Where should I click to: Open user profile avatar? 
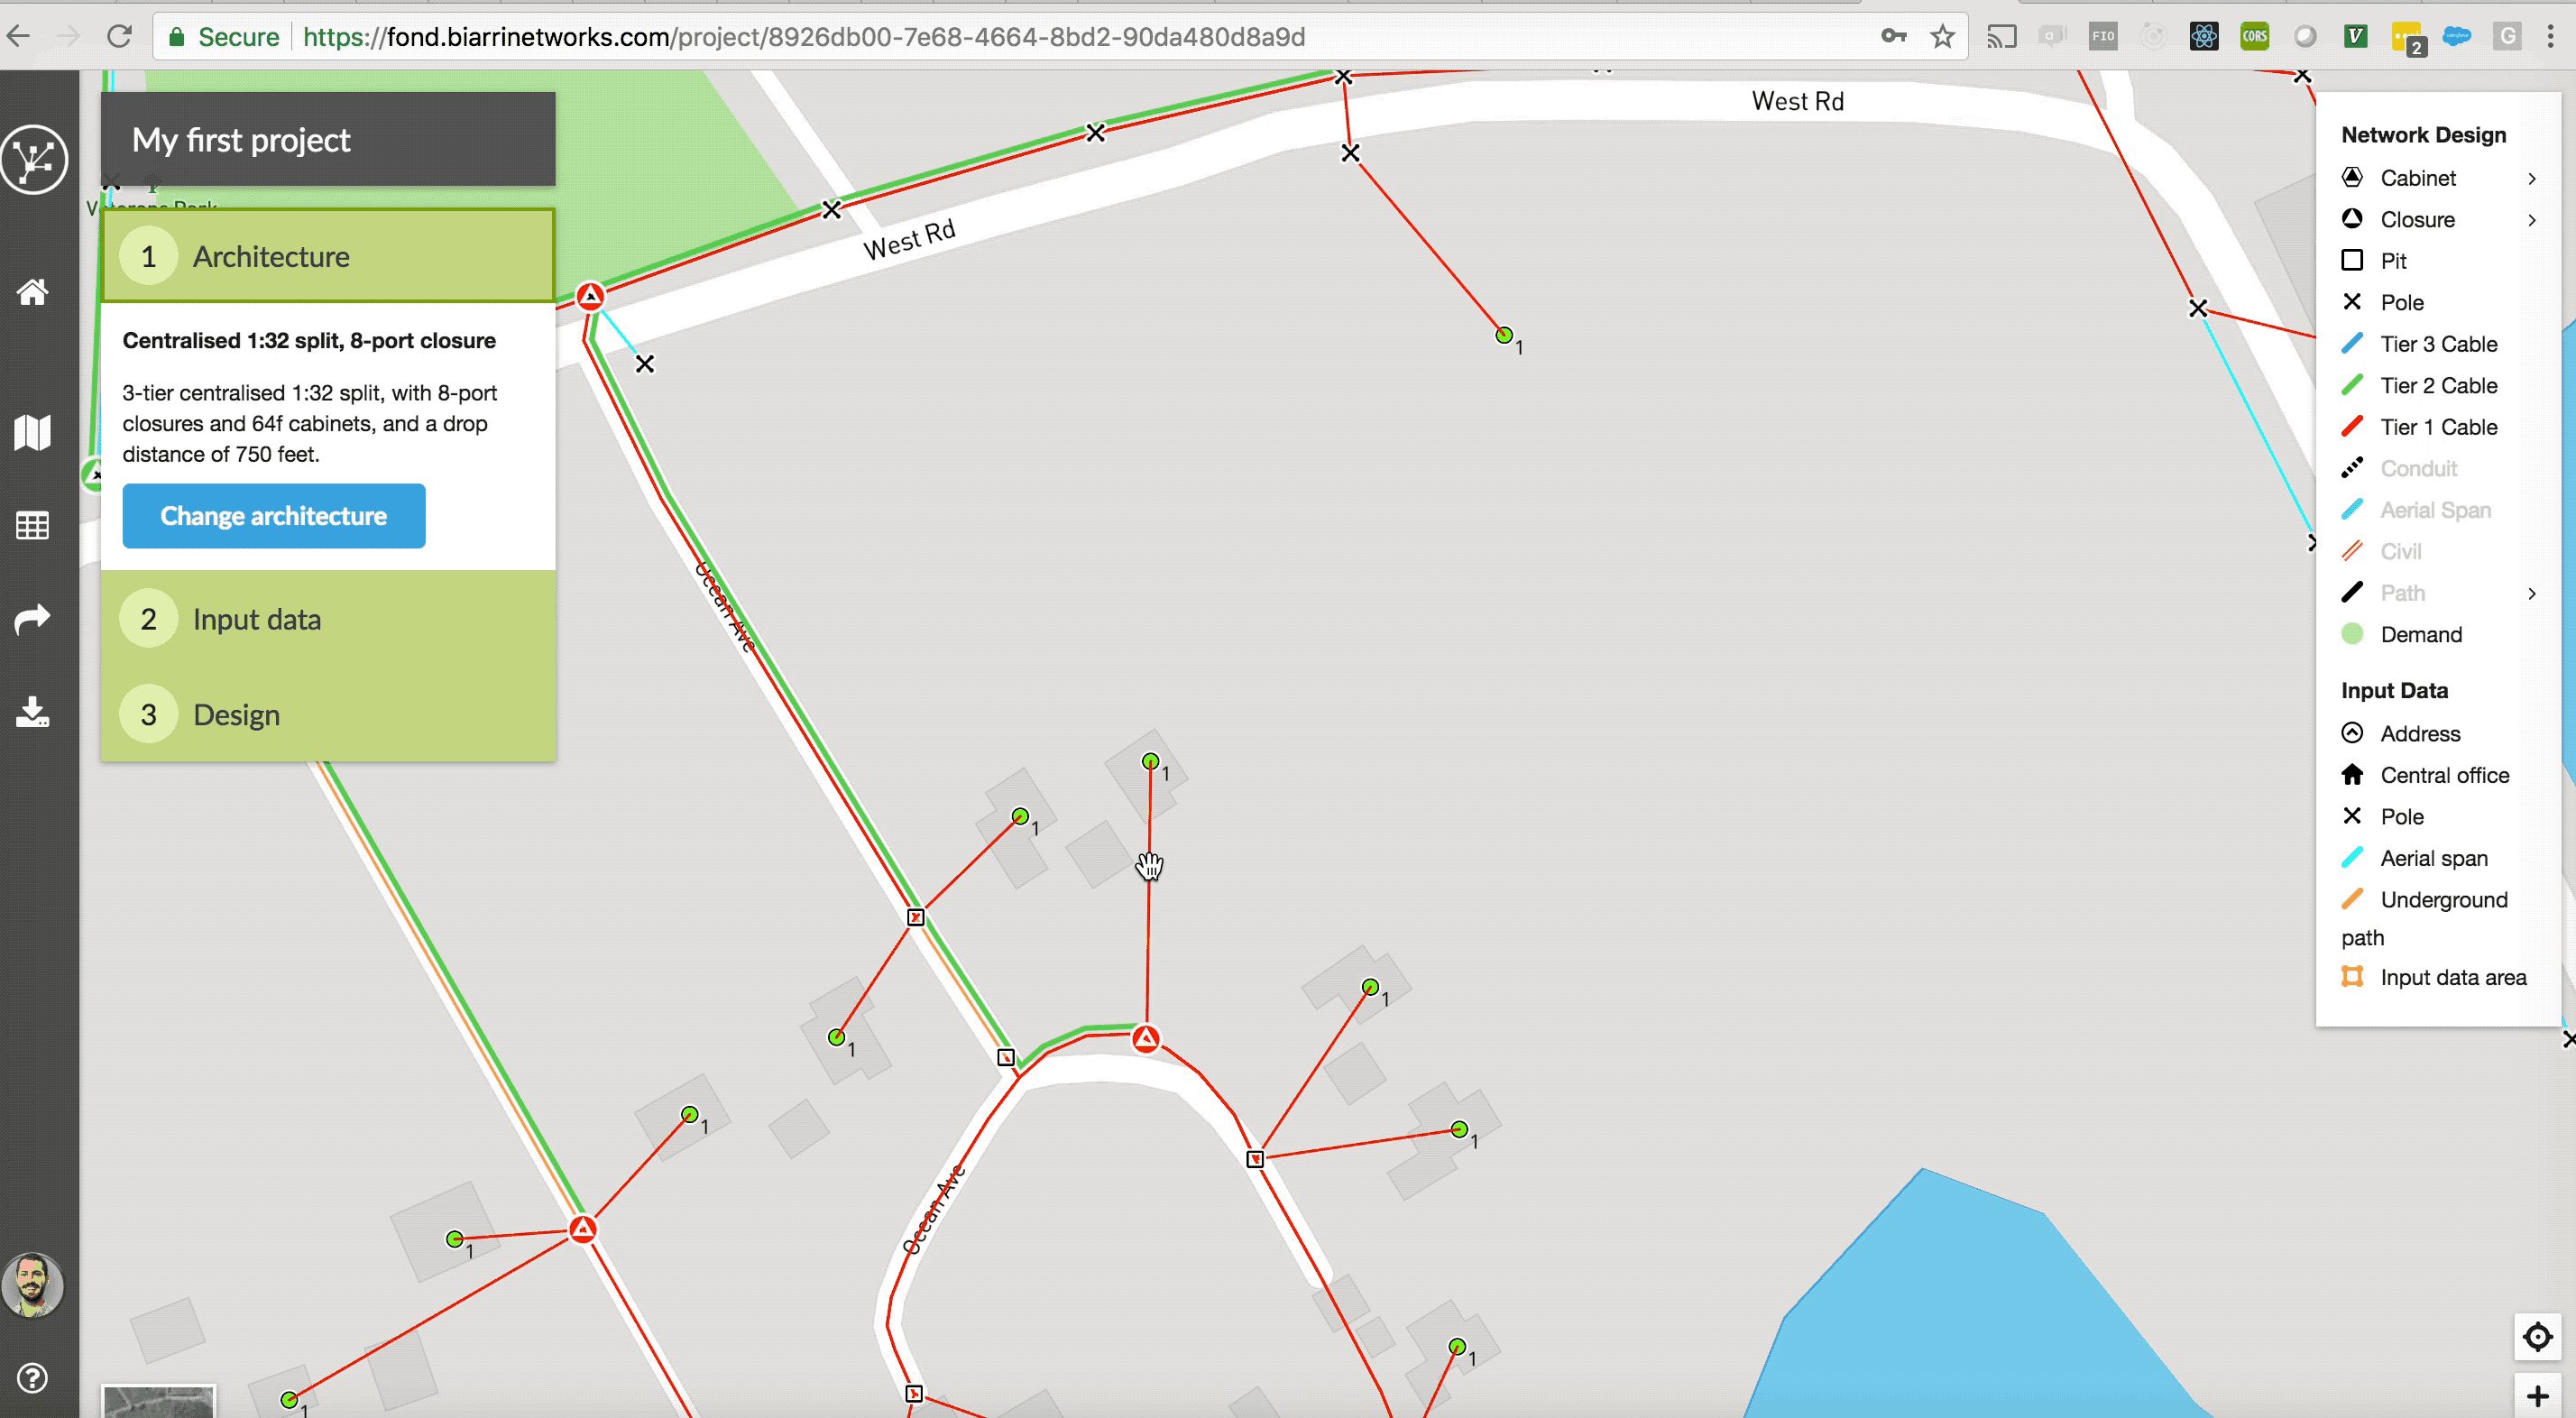coord(32,1285)
